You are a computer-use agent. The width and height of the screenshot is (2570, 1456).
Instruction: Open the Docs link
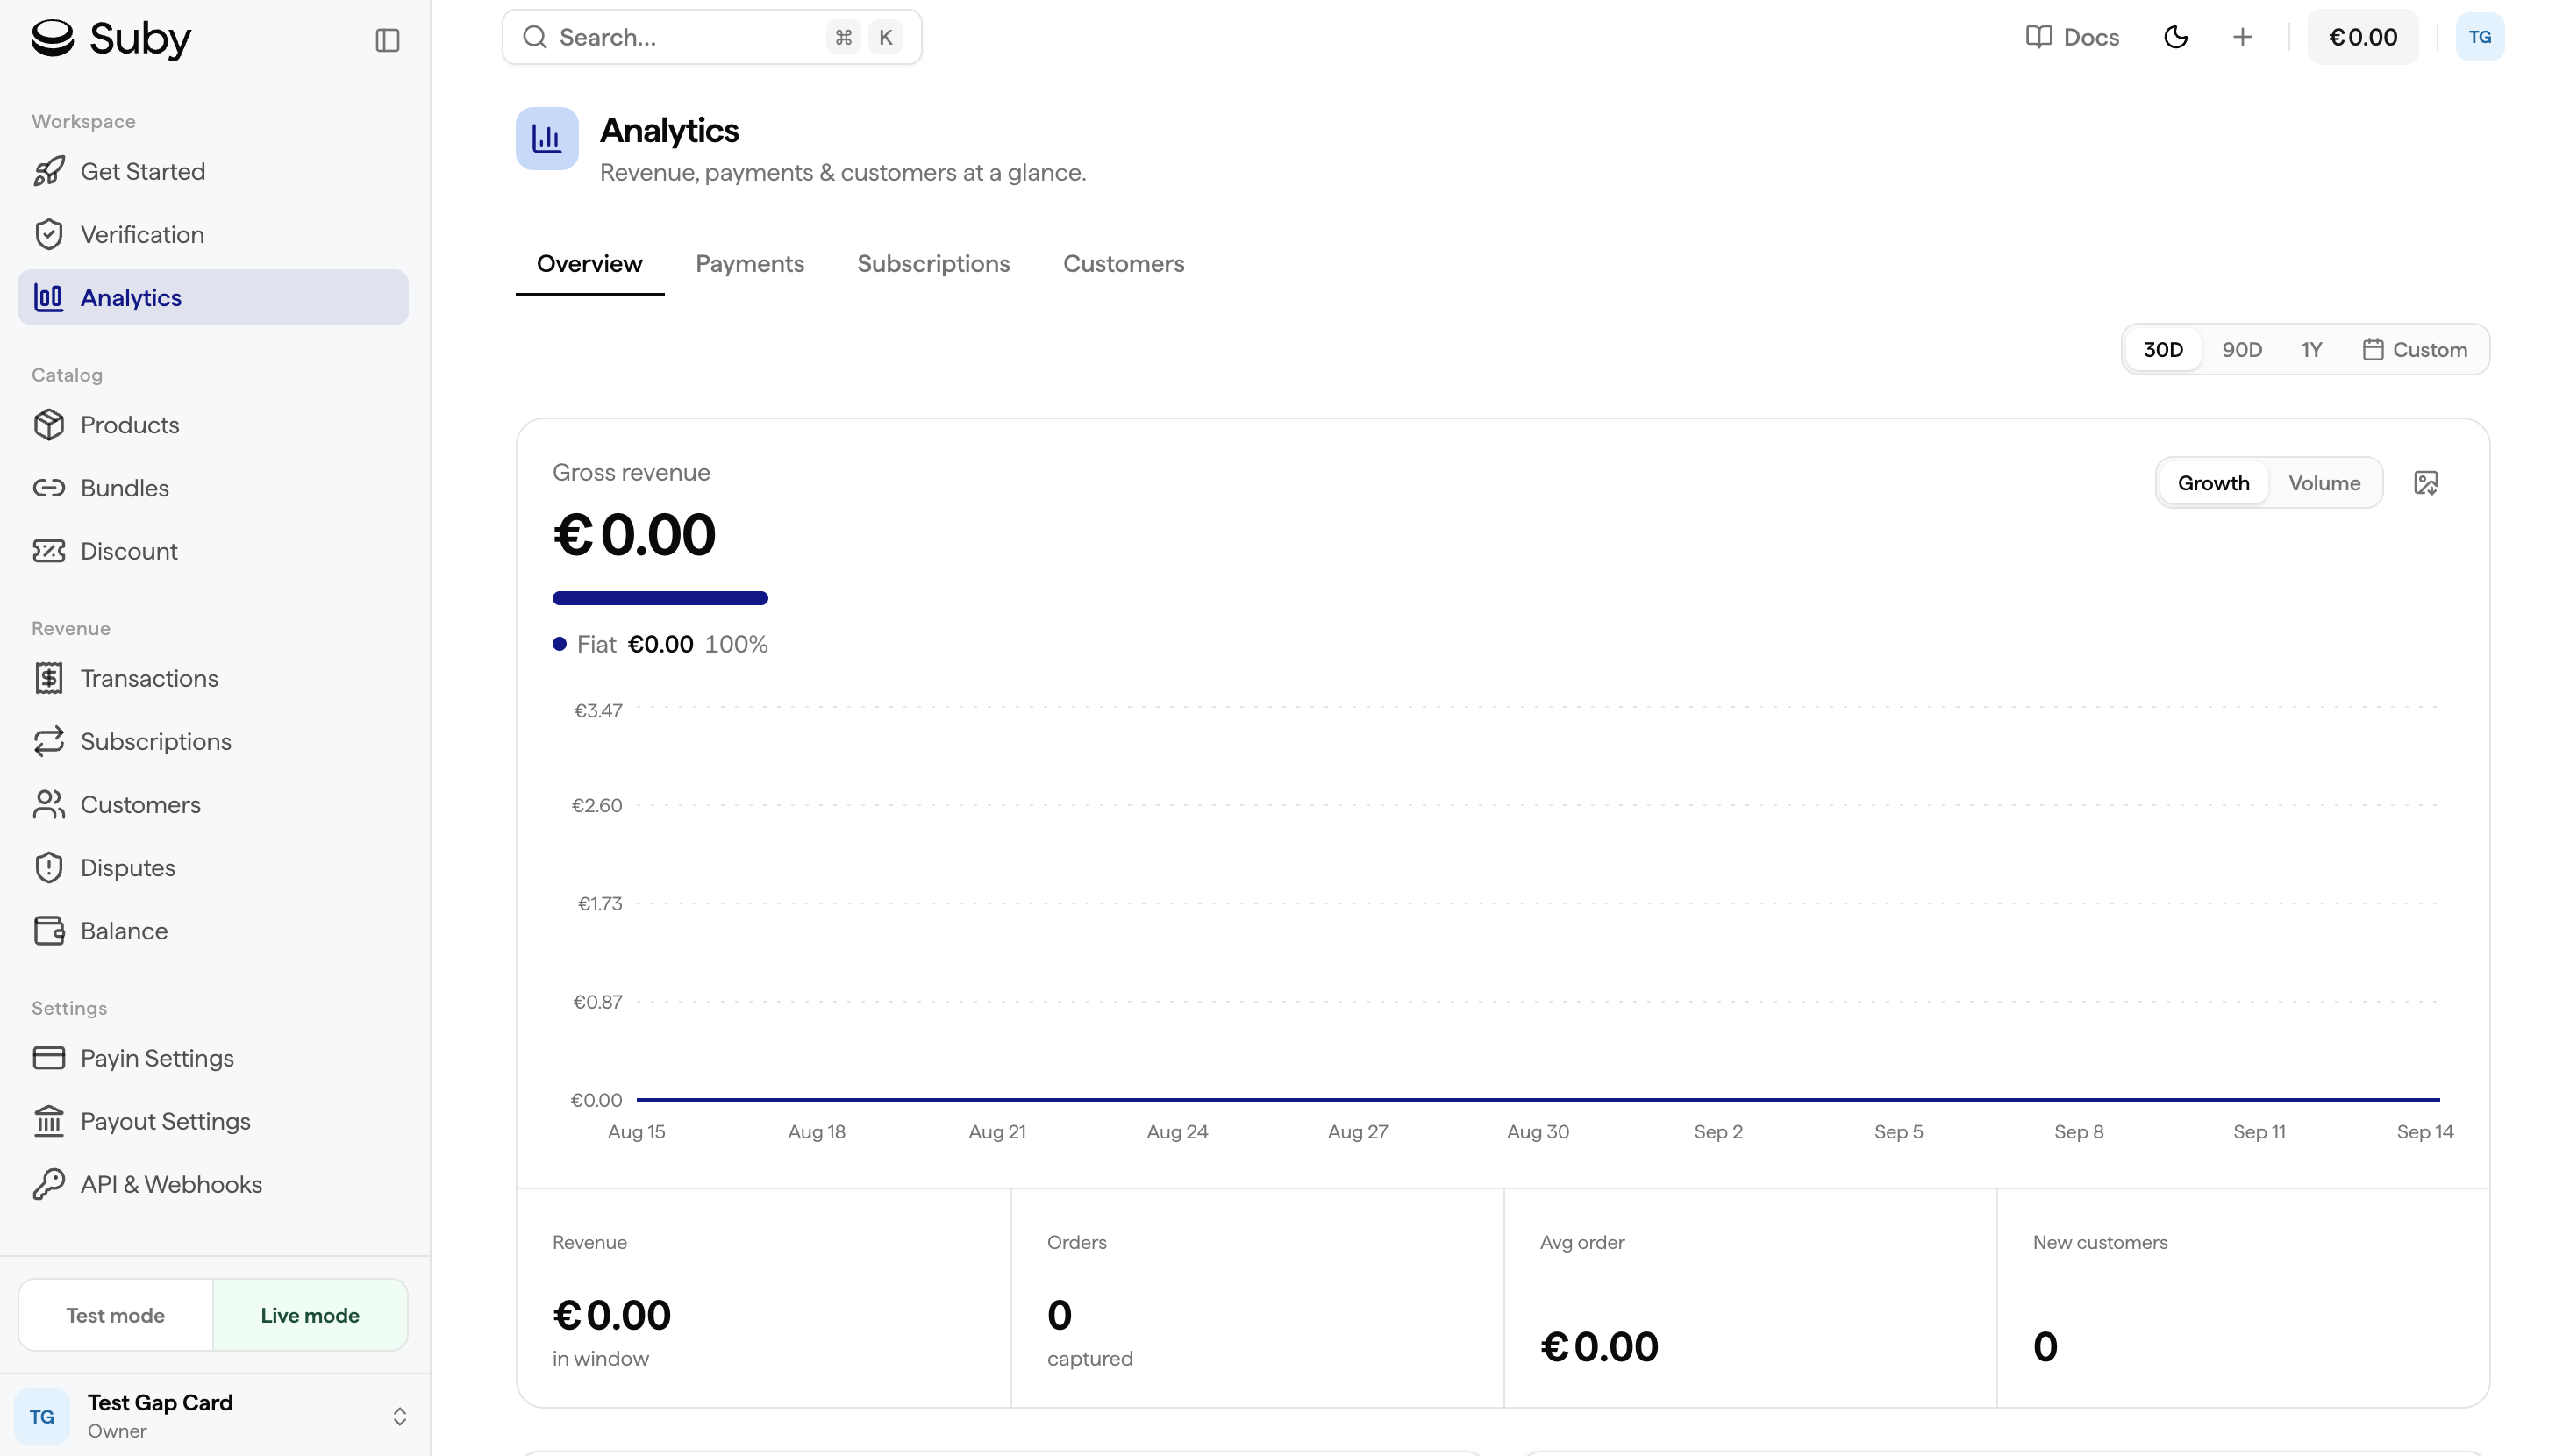pos(2072,37)
